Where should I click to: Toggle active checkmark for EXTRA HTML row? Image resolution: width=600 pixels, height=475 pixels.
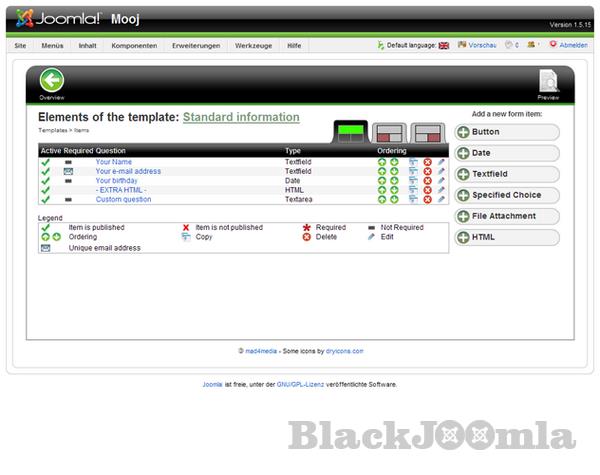pyautogui.click(x=45, y=190)
